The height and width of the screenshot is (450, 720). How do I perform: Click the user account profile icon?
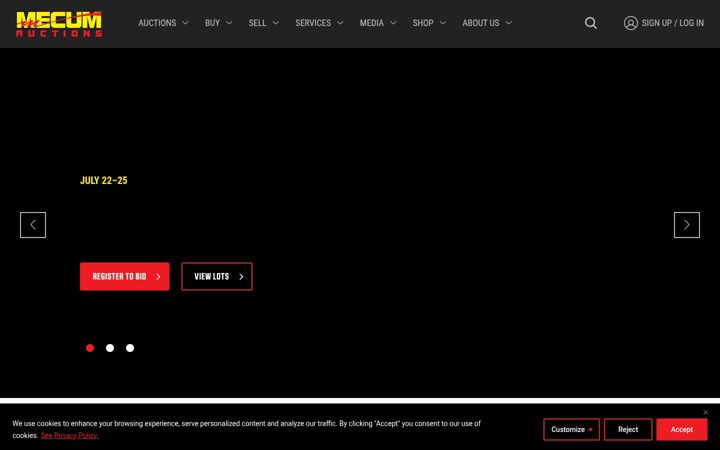tap(630, 23)
